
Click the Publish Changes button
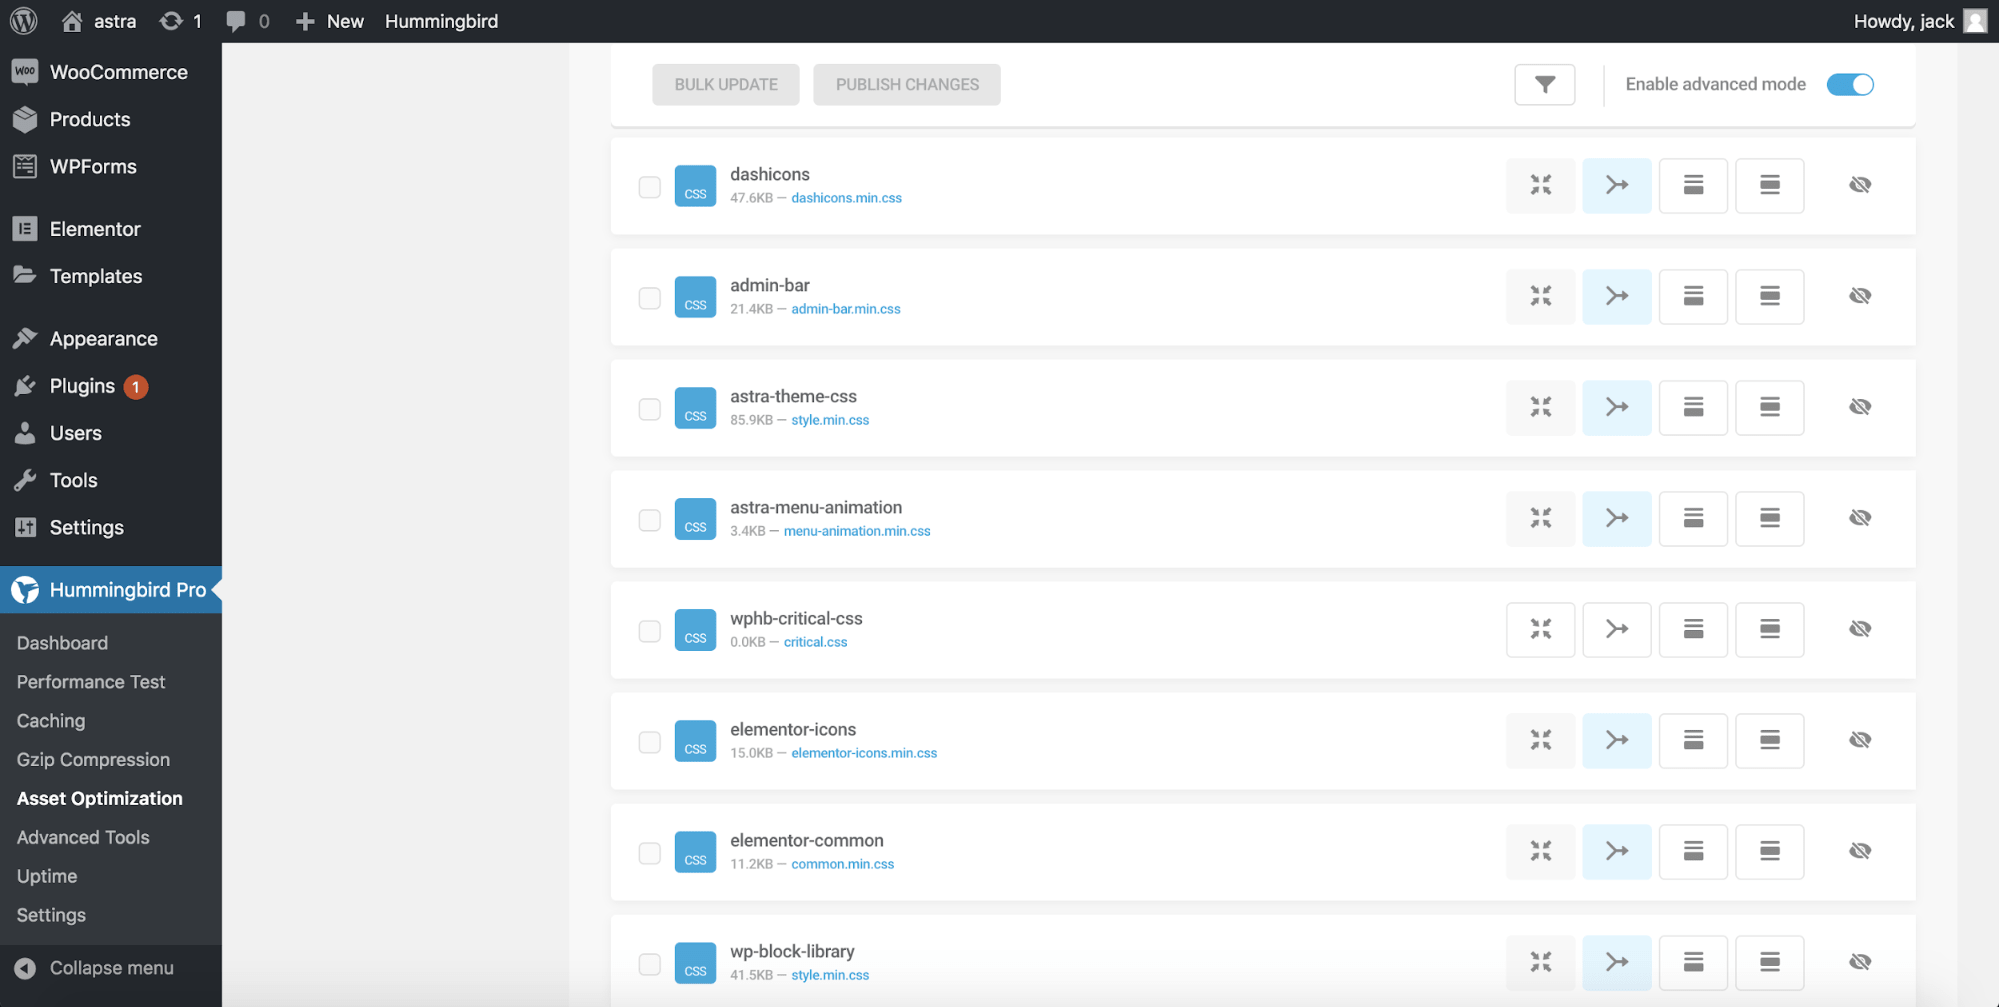pyautogui.click(x=906, y=84)
